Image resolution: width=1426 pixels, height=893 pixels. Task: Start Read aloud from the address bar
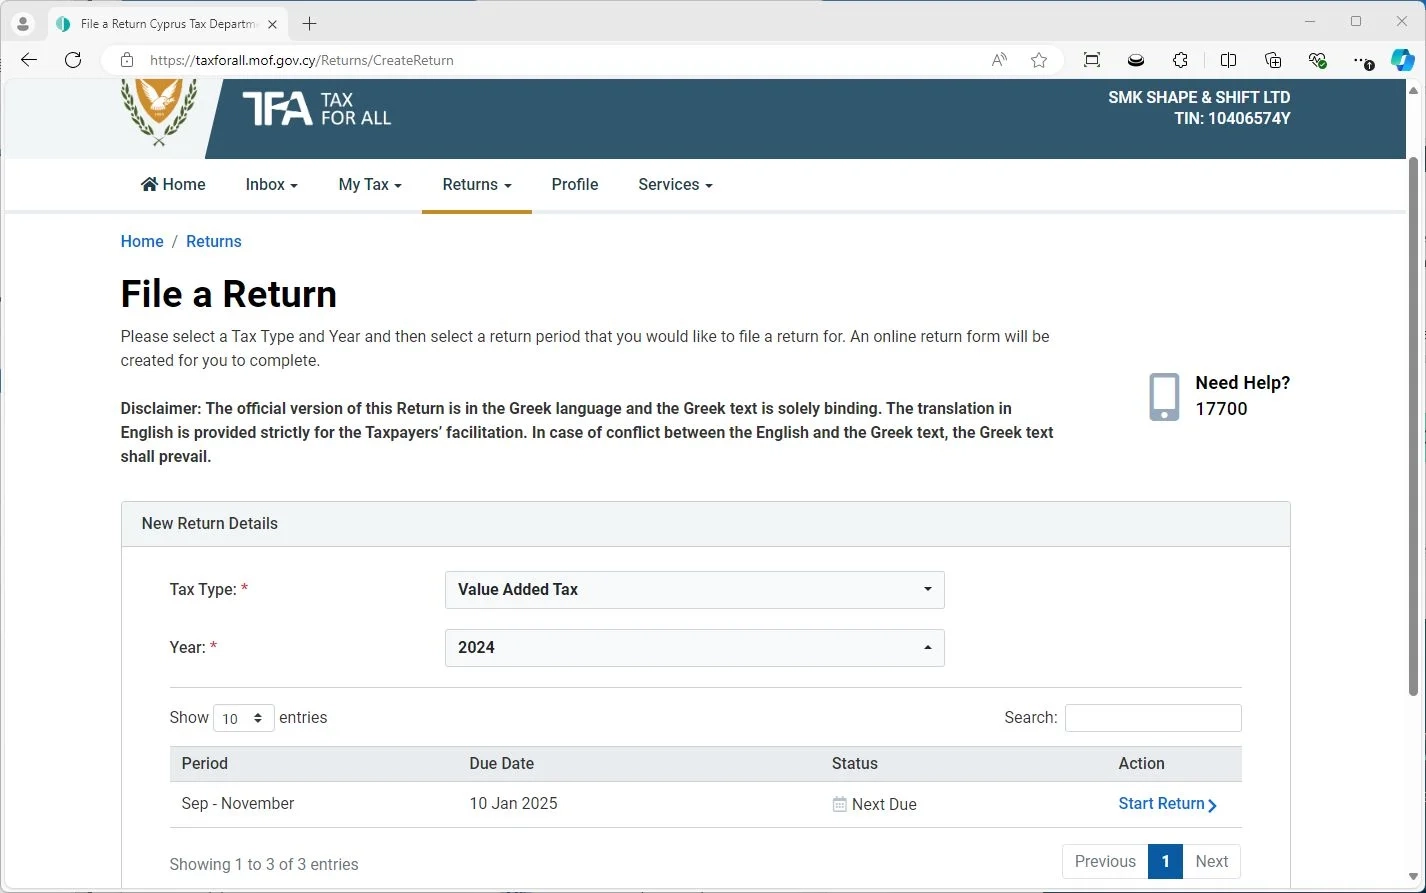[998, 60]
